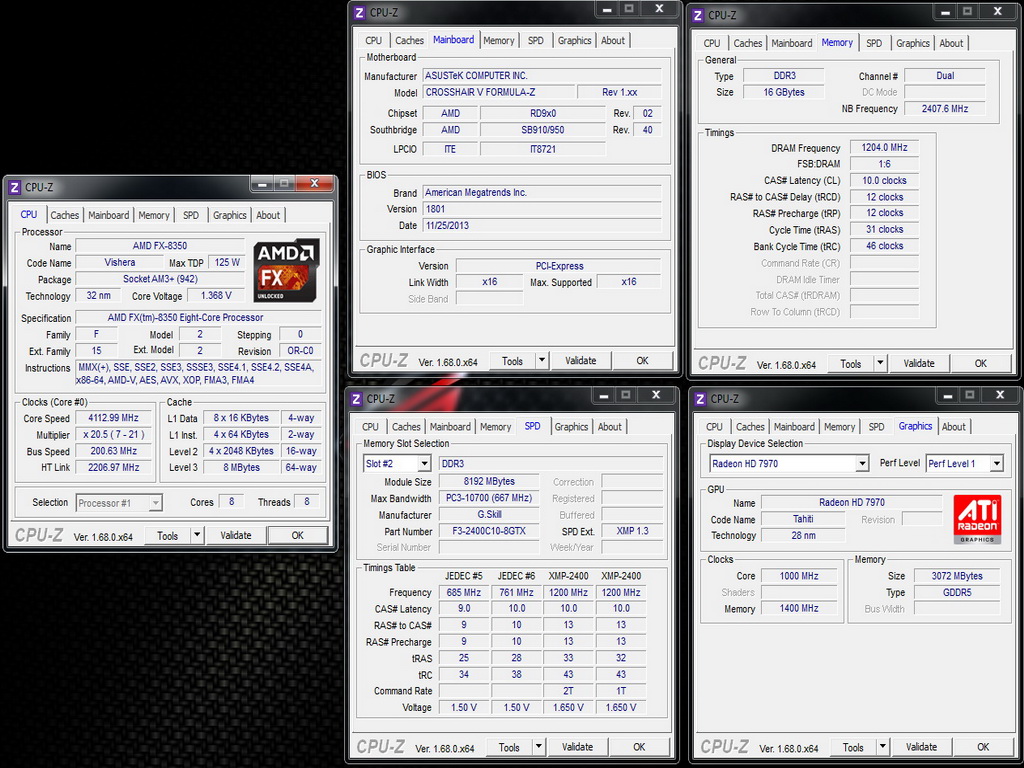
Task: Click Validate in the Graphics window
Action: (921, 747)
